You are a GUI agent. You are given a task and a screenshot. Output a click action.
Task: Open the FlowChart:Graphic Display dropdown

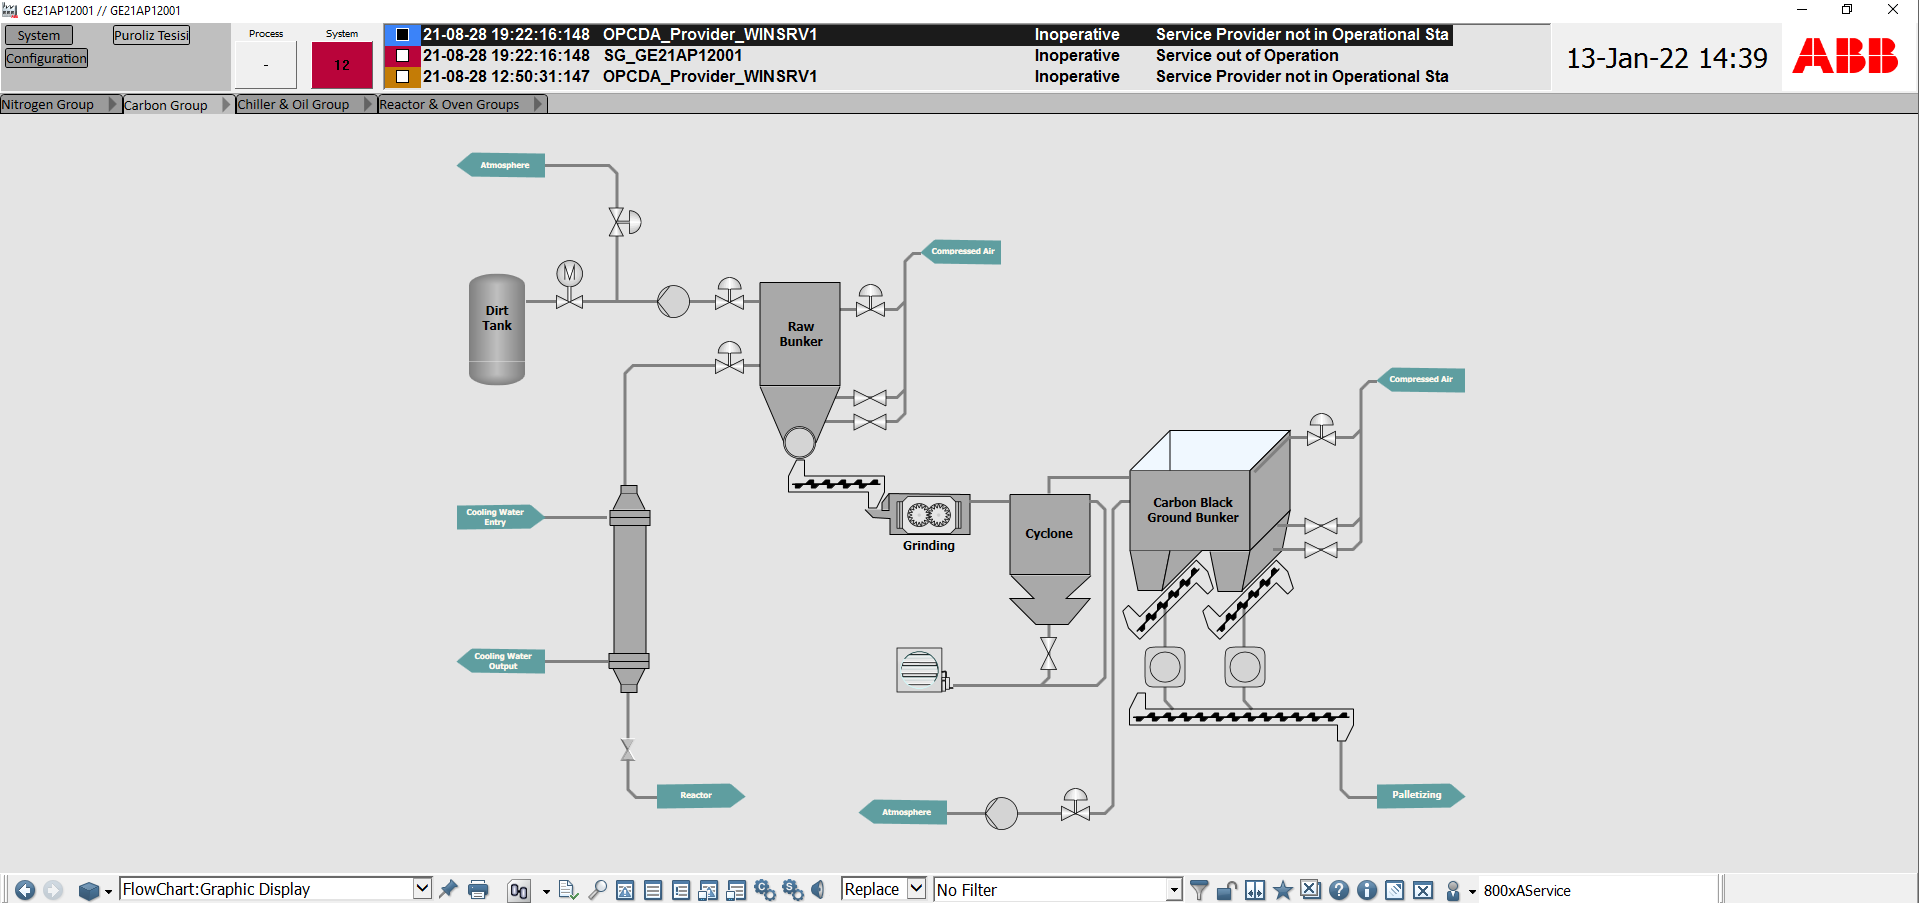click(422, 888)
